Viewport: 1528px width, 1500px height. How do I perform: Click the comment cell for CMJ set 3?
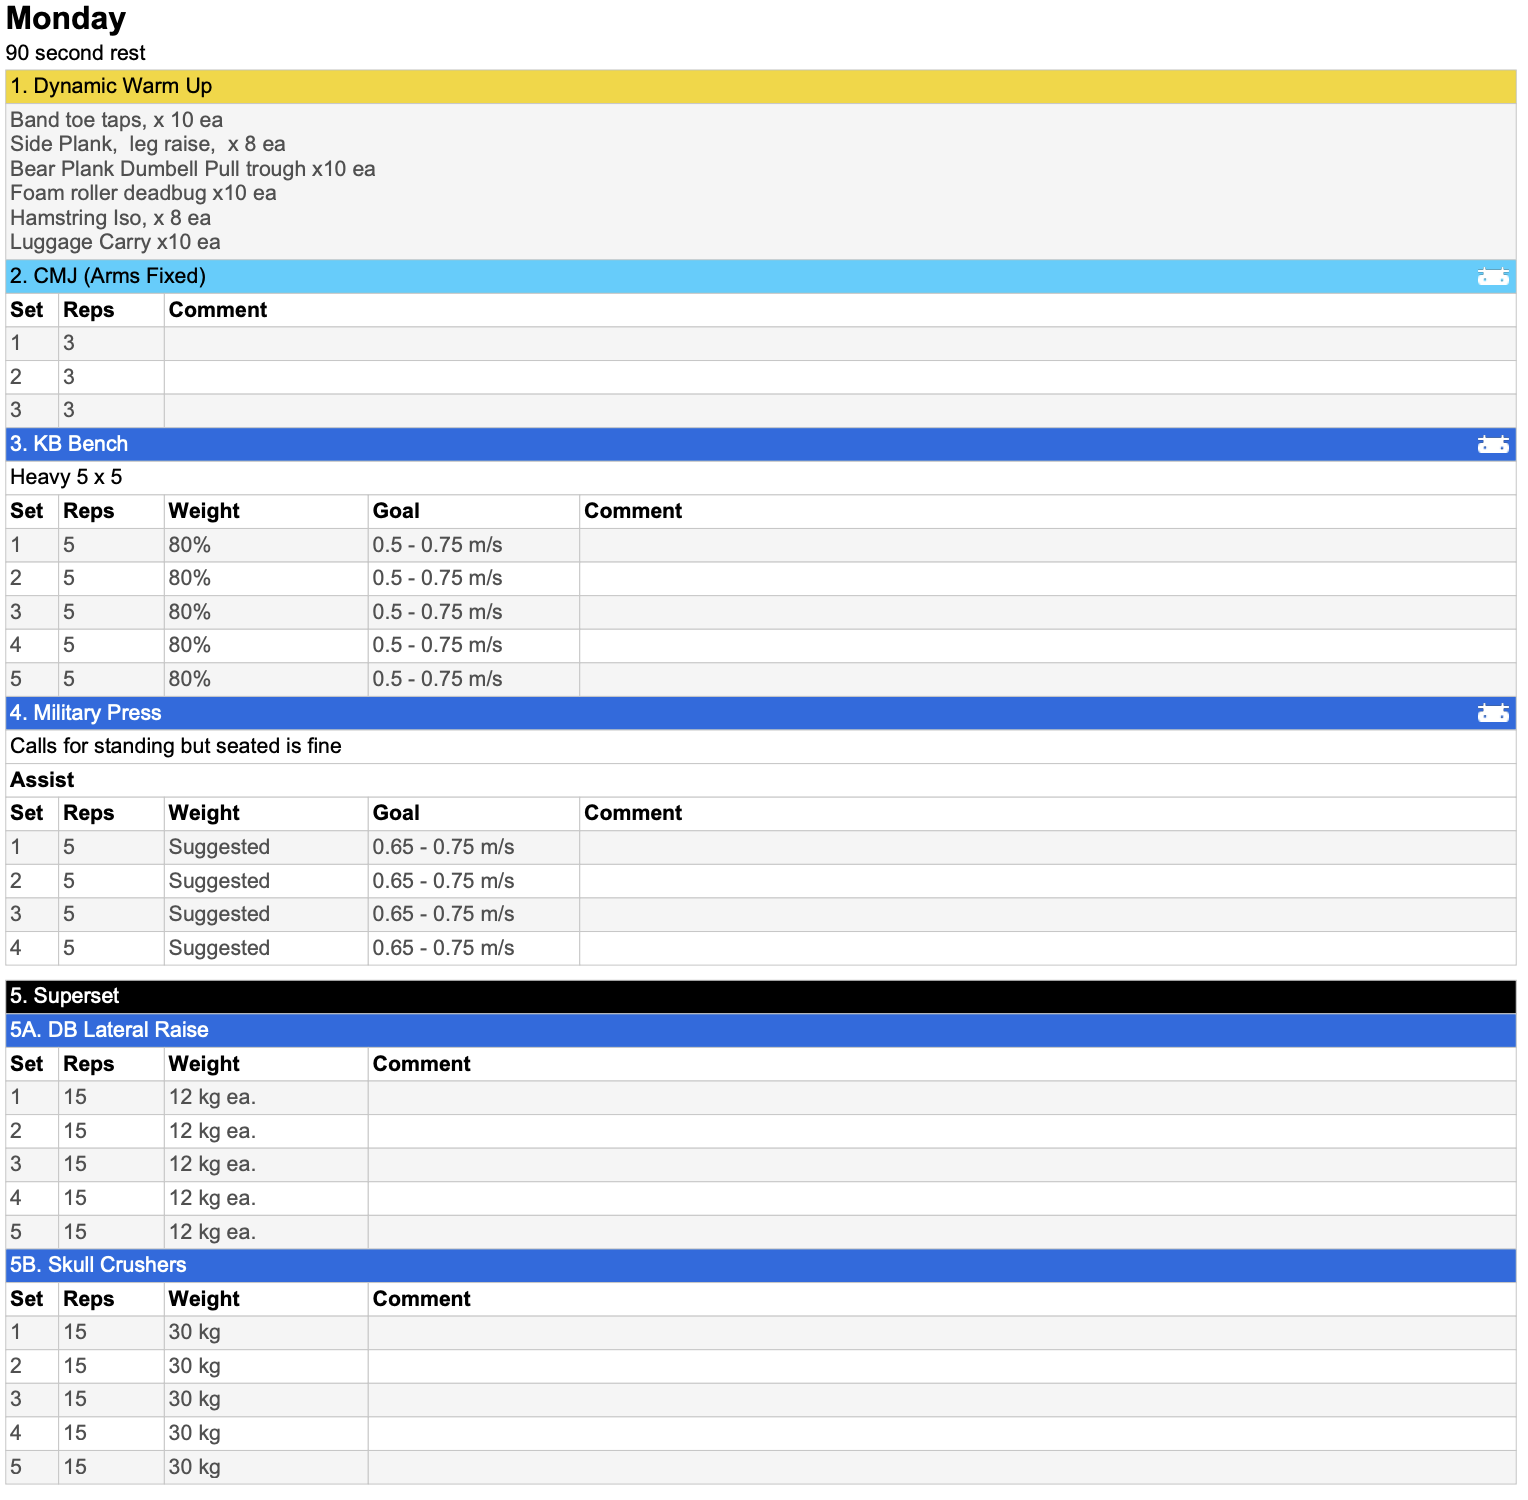[840, 411]
